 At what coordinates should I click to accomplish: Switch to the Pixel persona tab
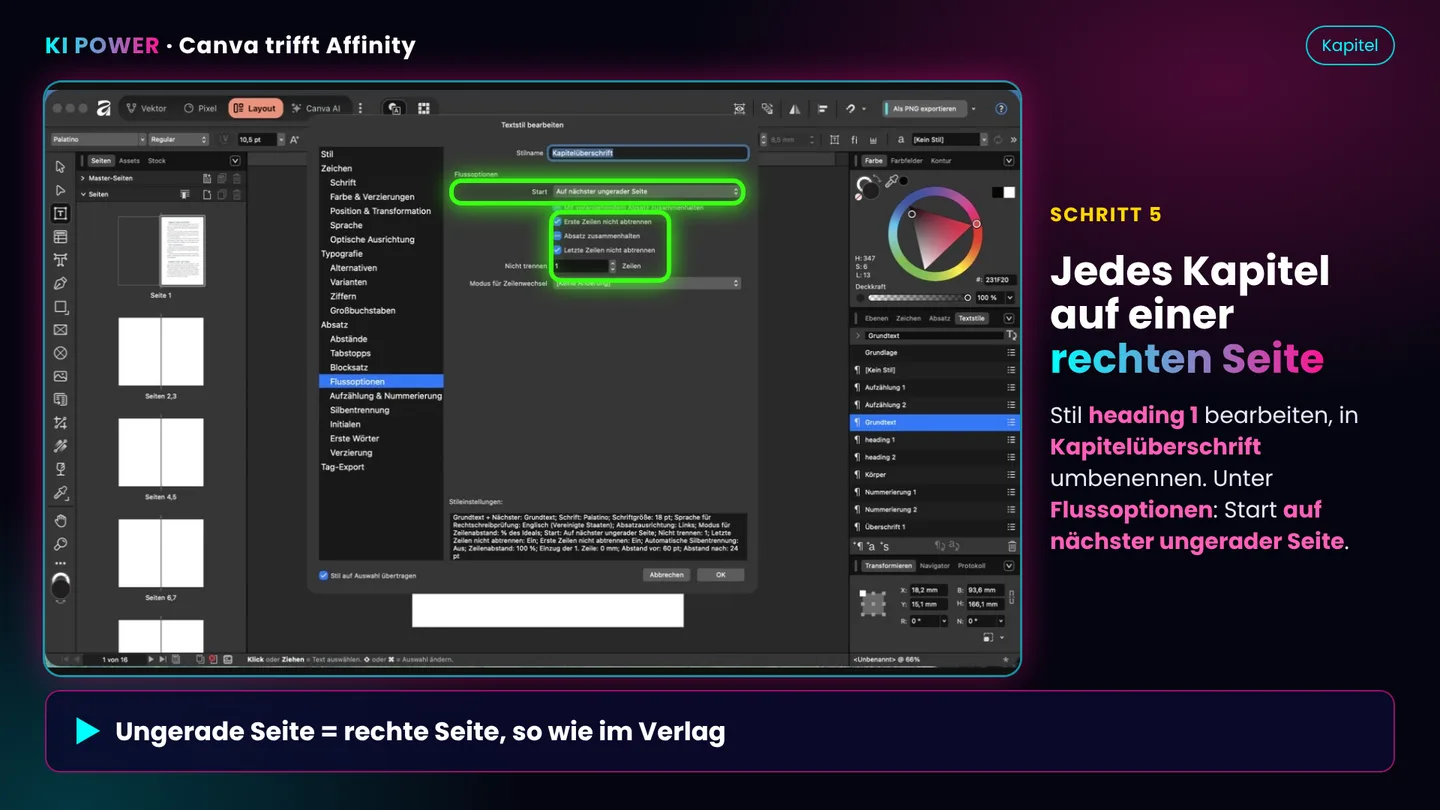[200, 108]
